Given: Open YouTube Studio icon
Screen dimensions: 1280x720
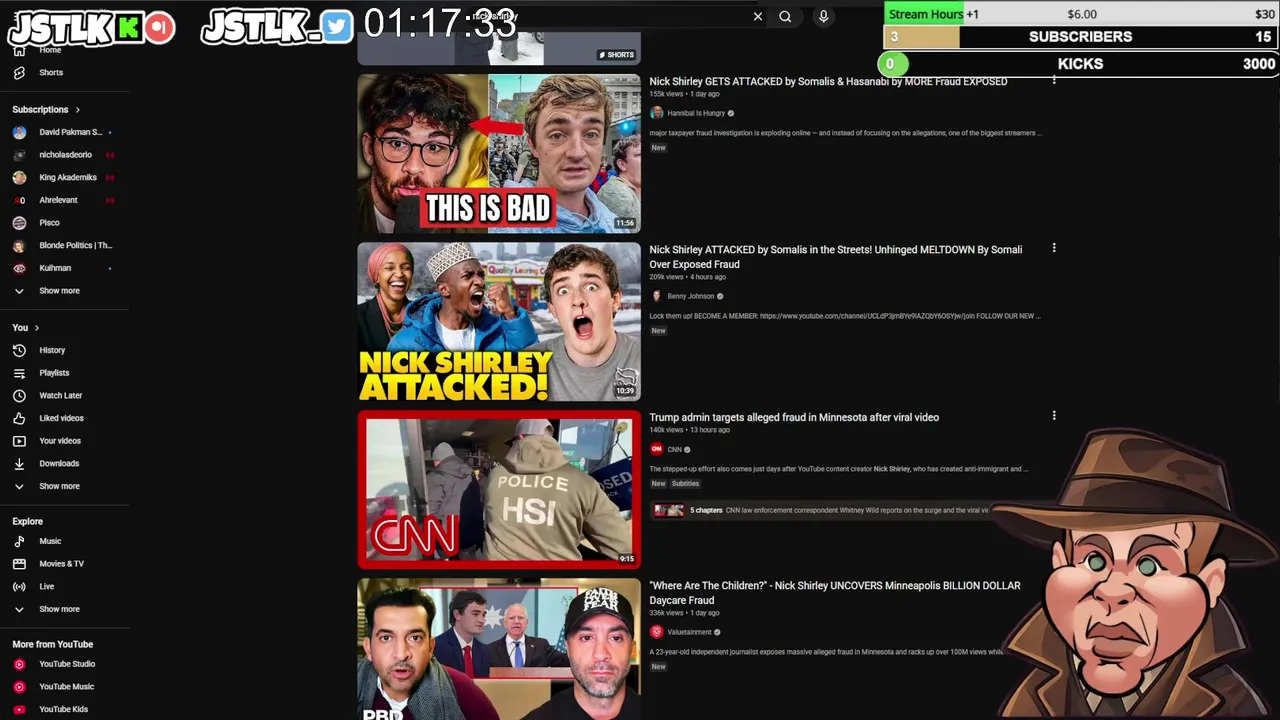Looking at the screenshot, I should tap(19, 664).
